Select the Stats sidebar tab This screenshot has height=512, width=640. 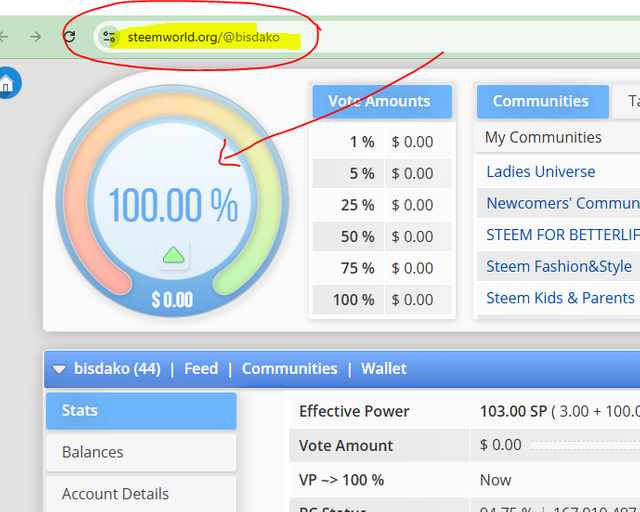pyautogui.click(x=141, y=411)
